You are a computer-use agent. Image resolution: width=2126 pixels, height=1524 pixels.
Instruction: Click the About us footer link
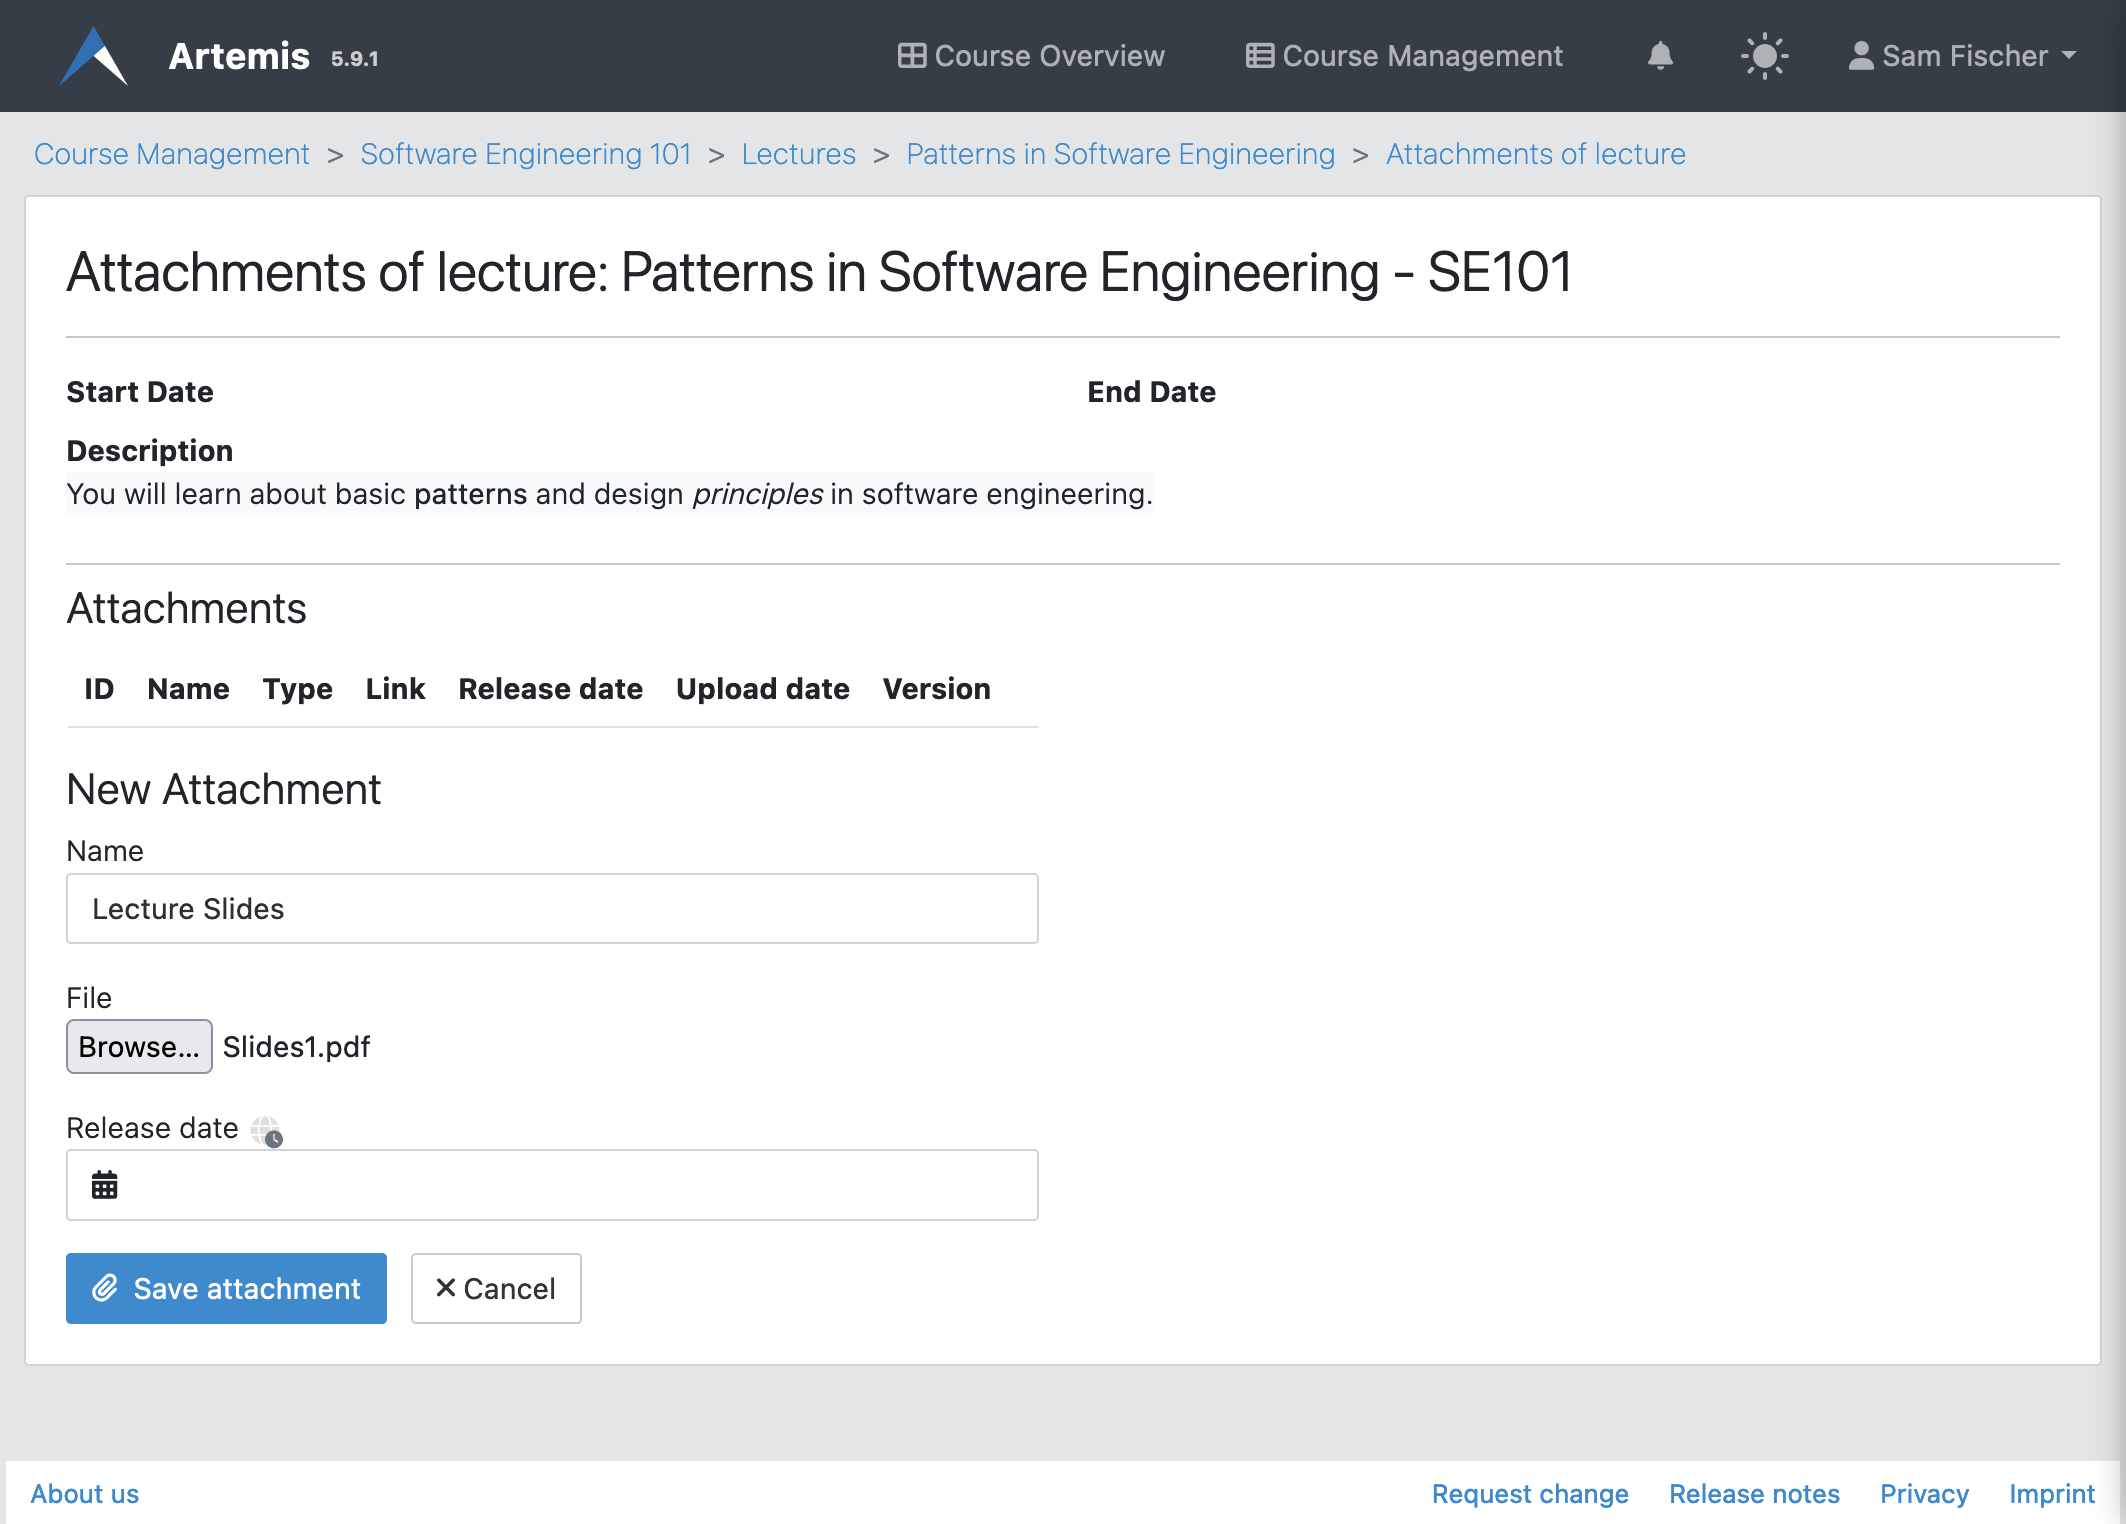85,1493
